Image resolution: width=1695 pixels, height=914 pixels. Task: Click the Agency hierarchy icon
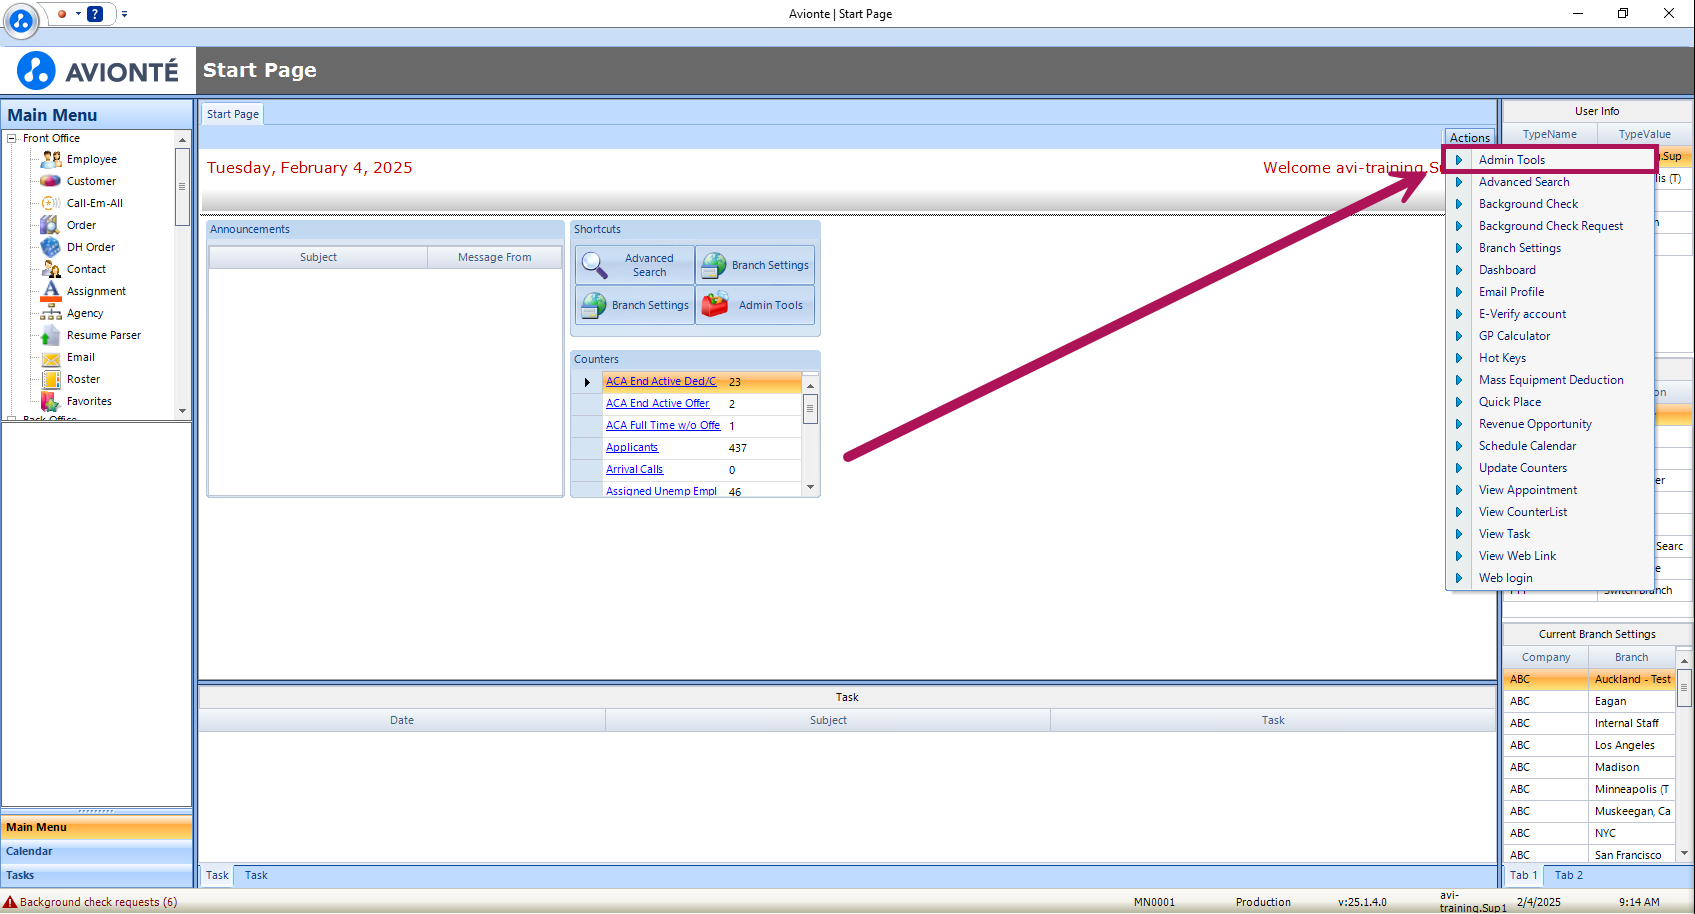tap(51, 313)
